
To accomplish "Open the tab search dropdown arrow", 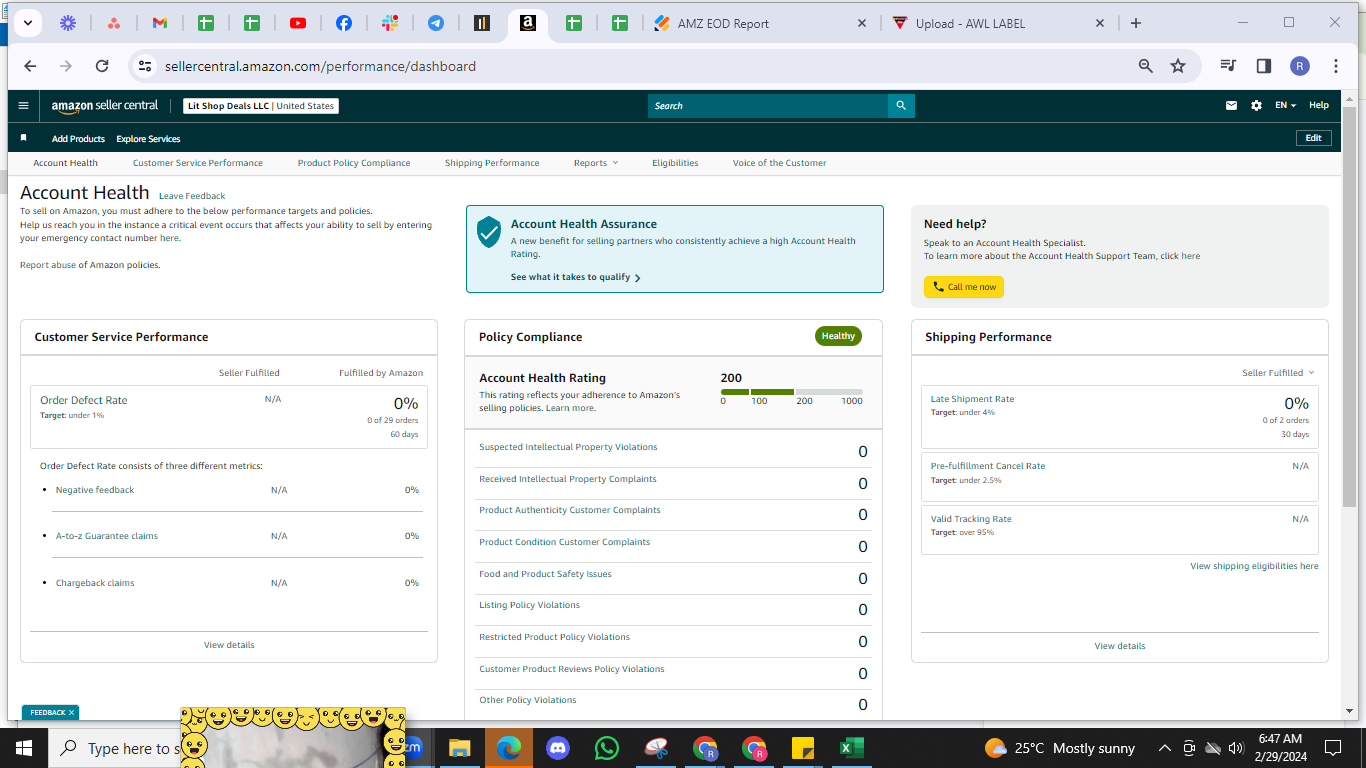I will click(x=27, y=23).
